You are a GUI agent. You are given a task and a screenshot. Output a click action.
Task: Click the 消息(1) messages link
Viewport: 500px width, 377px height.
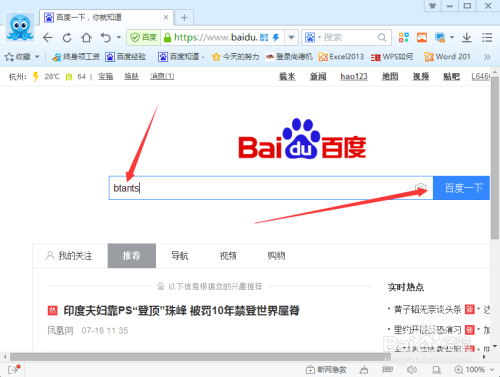tap(162, 76)
